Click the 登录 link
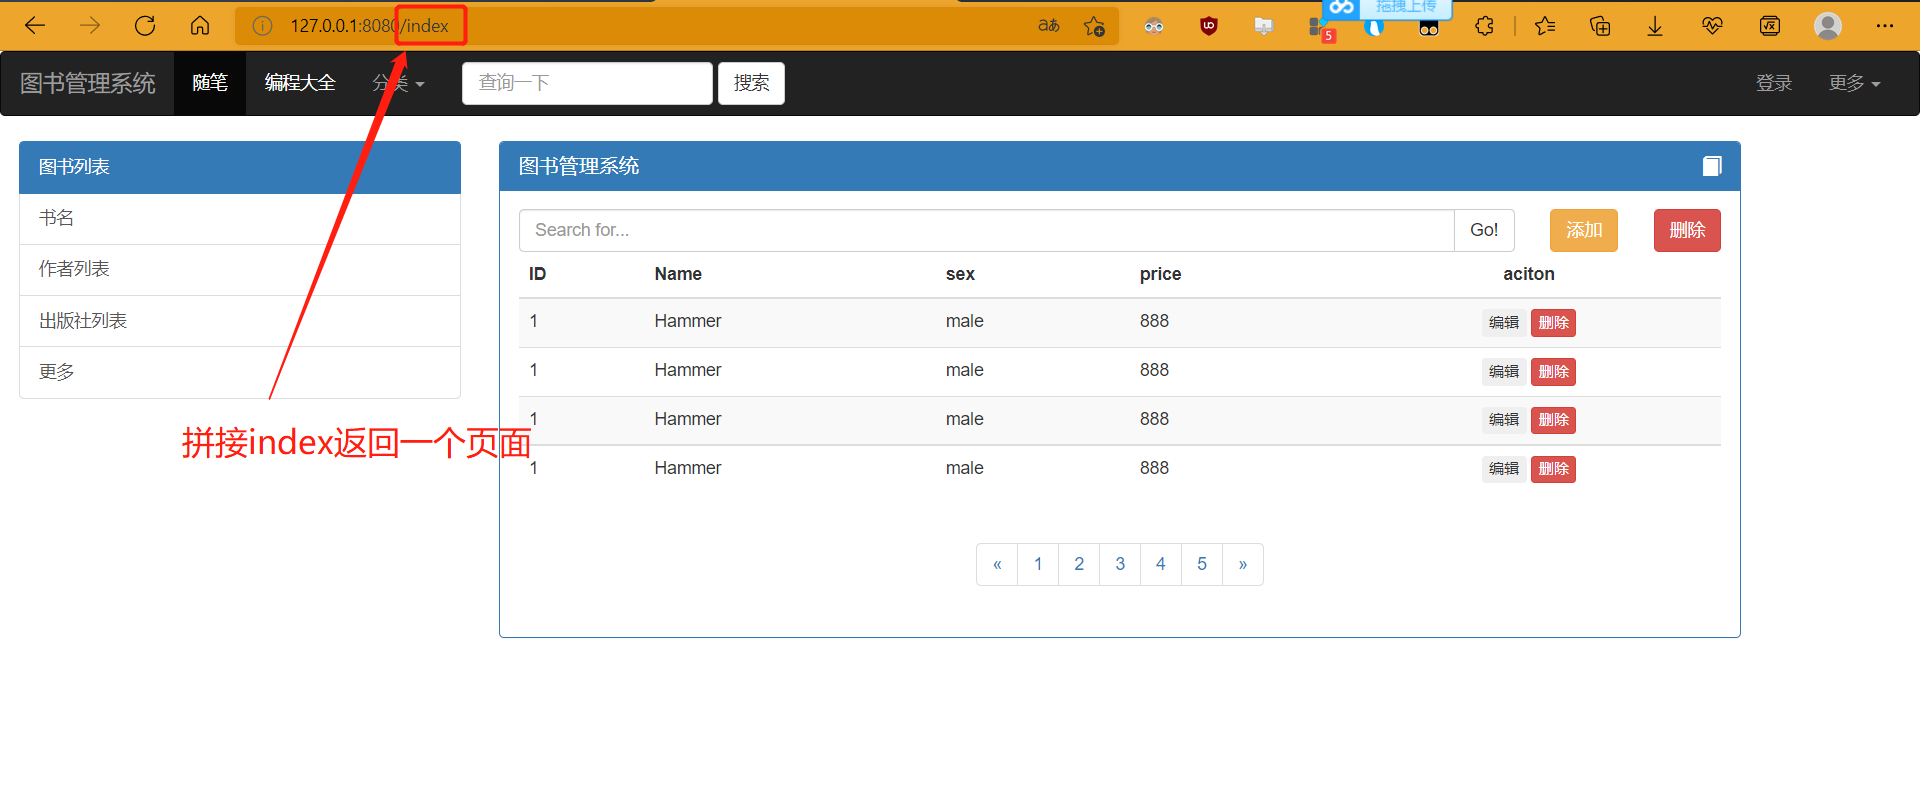Screen dimensions: 1920x791 (1774, 83)
